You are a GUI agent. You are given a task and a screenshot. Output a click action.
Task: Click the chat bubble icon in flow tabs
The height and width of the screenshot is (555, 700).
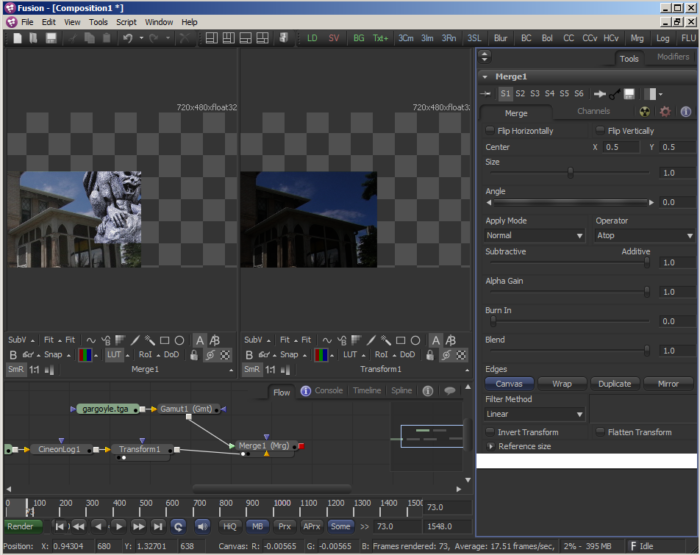coord(450,391)
